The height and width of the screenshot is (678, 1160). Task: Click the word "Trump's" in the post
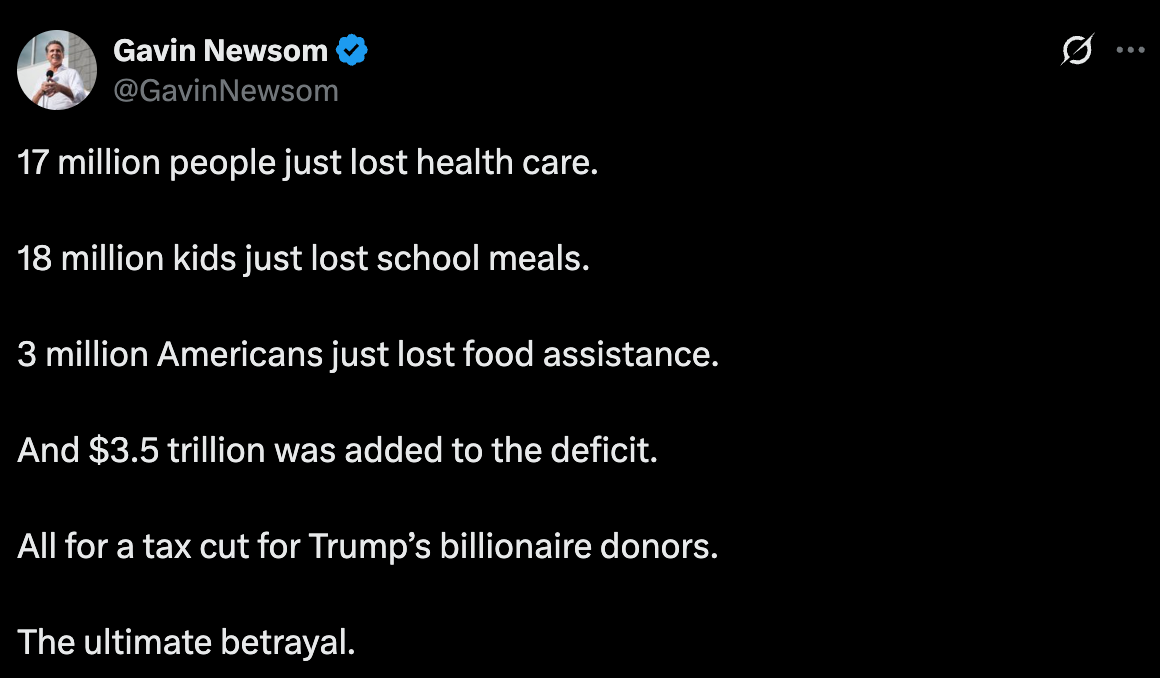point(370,546)
